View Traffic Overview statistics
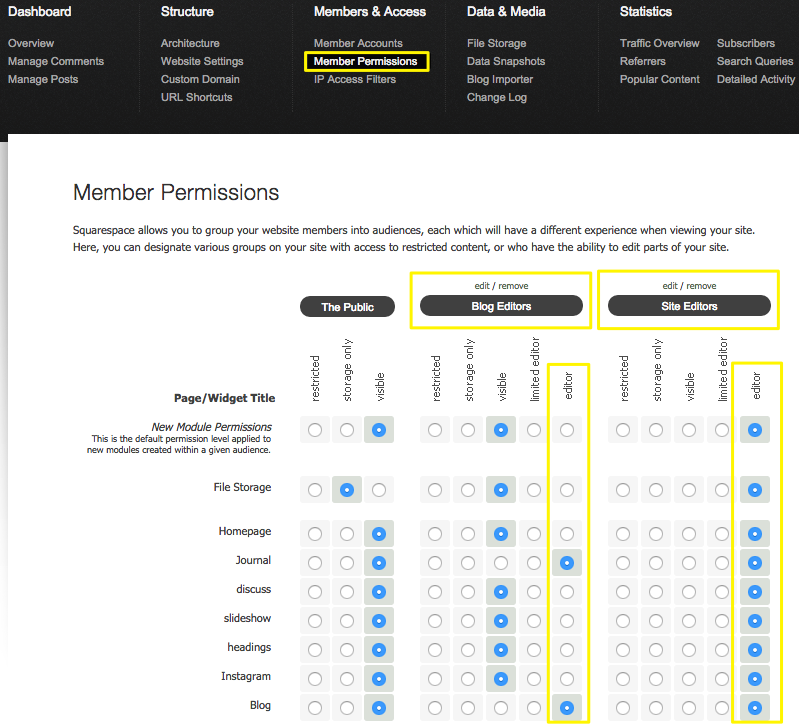799x724 pixels. coord(659,43)
